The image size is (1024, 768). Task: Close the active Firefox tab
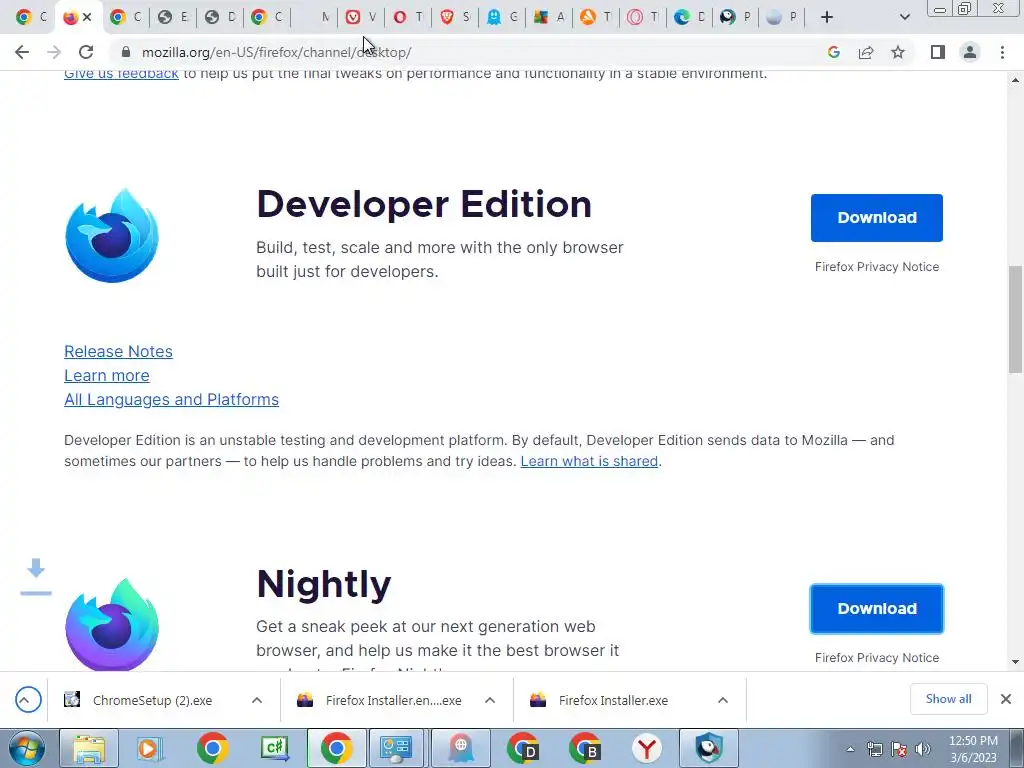tap(88, 17)
